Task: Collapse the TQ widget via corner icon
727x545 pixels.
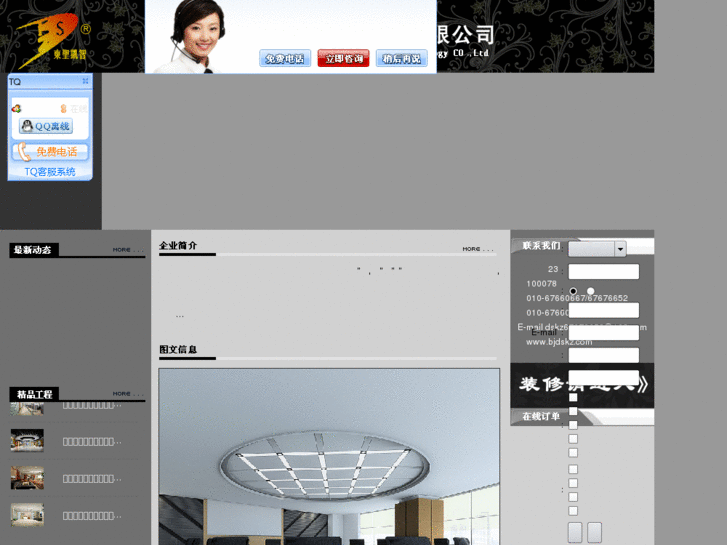Action: (85, 81)
